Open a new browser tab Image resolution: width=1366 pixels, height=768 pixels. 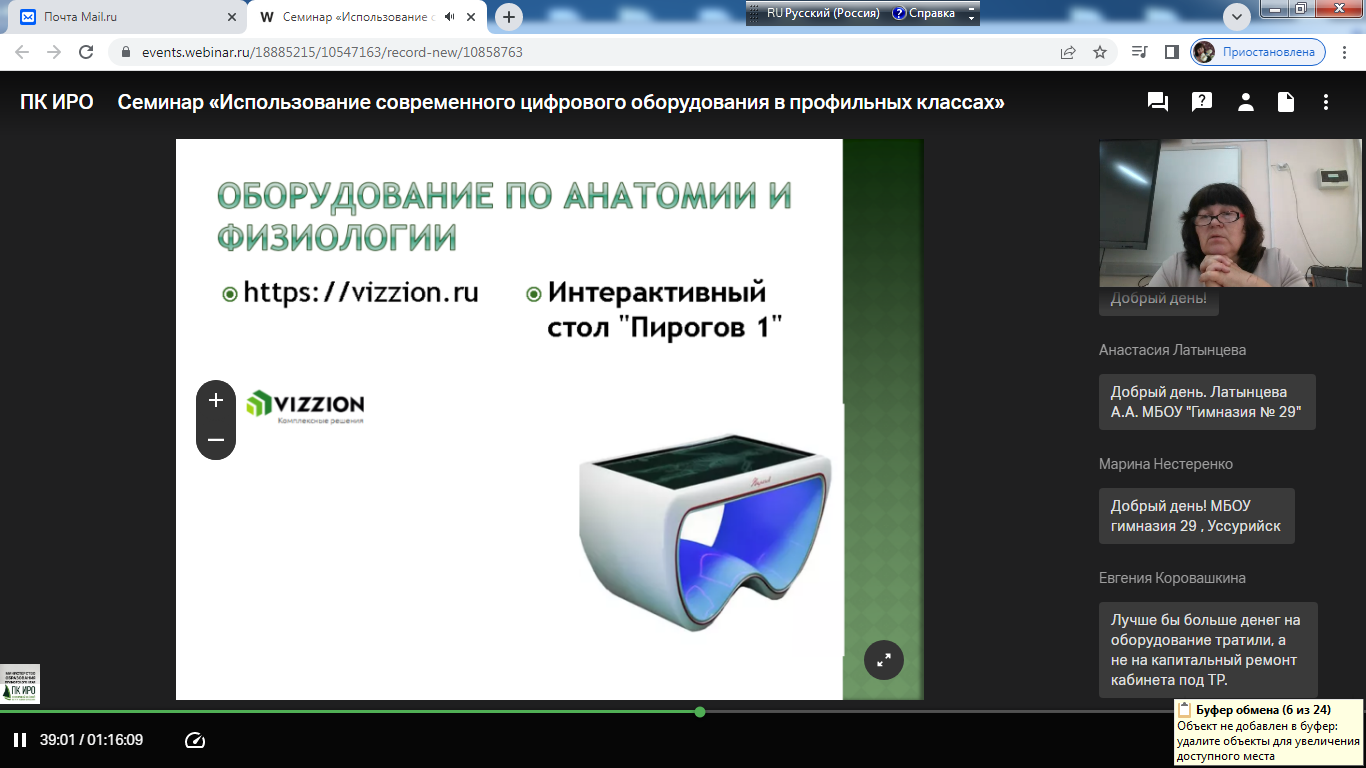tap(509, 17)
